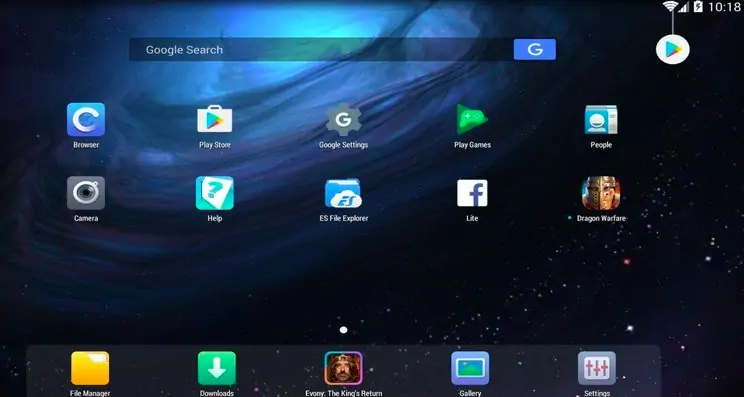Image resolution: width=744 pixels, height=397 pixels.
Task: Click the 10:18 clock
Action: click(x=724, y=7)
